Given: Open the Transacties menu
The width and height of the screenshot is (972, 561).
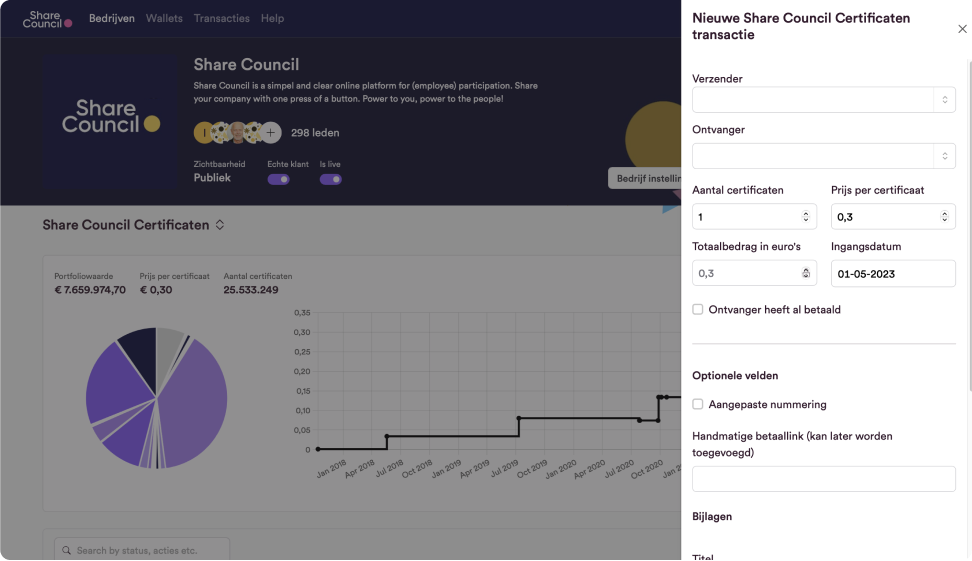Looking at the screenshot, I should point(221,19).
